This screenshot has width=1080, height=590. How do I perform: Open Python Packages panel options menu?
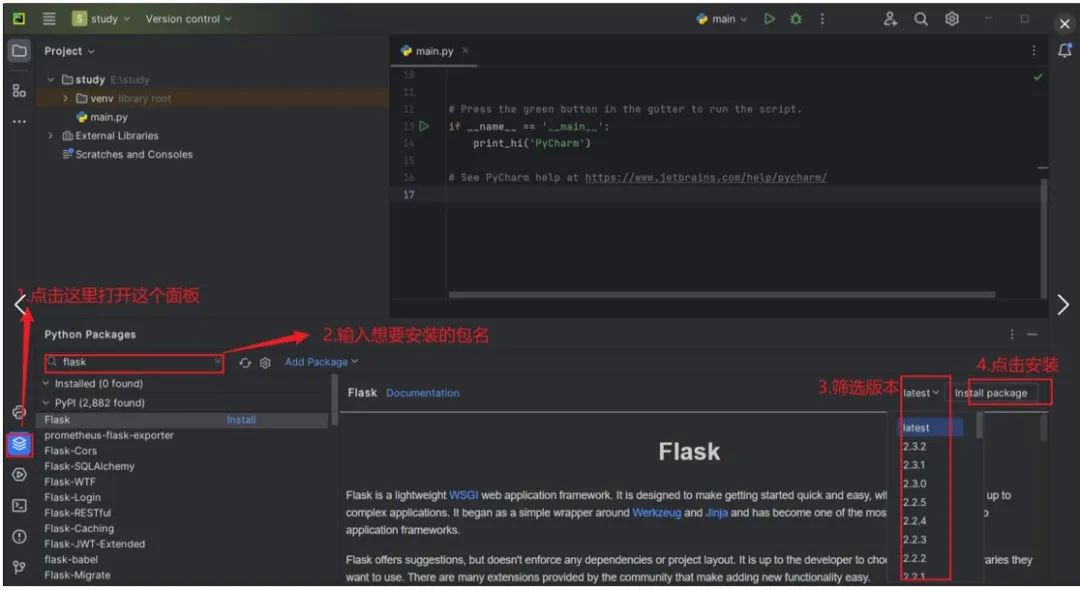[1012, 334]
